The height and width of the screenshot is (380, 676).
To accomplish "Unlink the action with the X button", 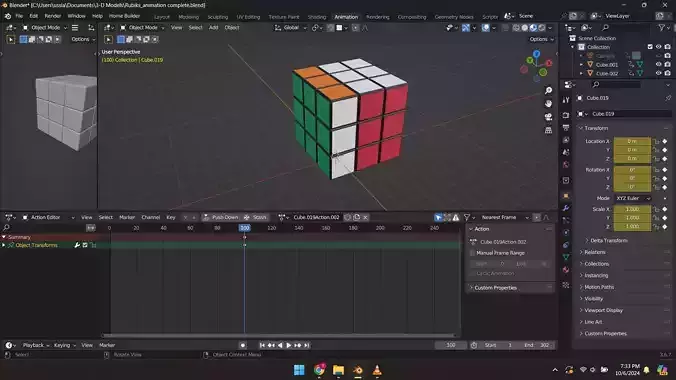I will point(365,217).
